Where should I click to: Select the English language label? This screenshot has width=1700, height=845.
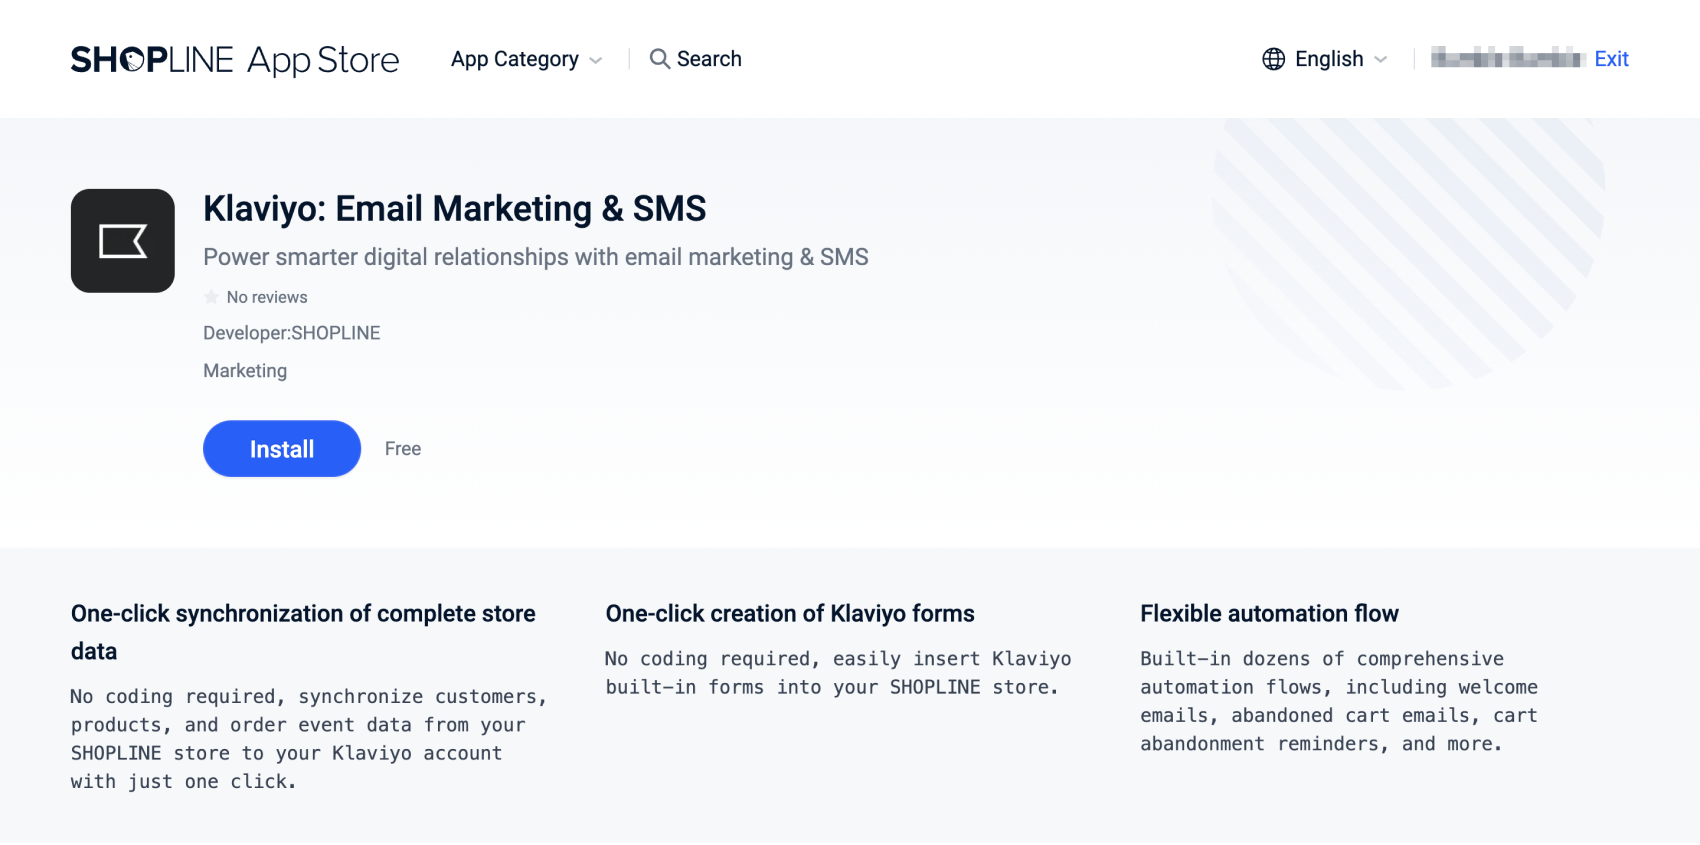1329,59
